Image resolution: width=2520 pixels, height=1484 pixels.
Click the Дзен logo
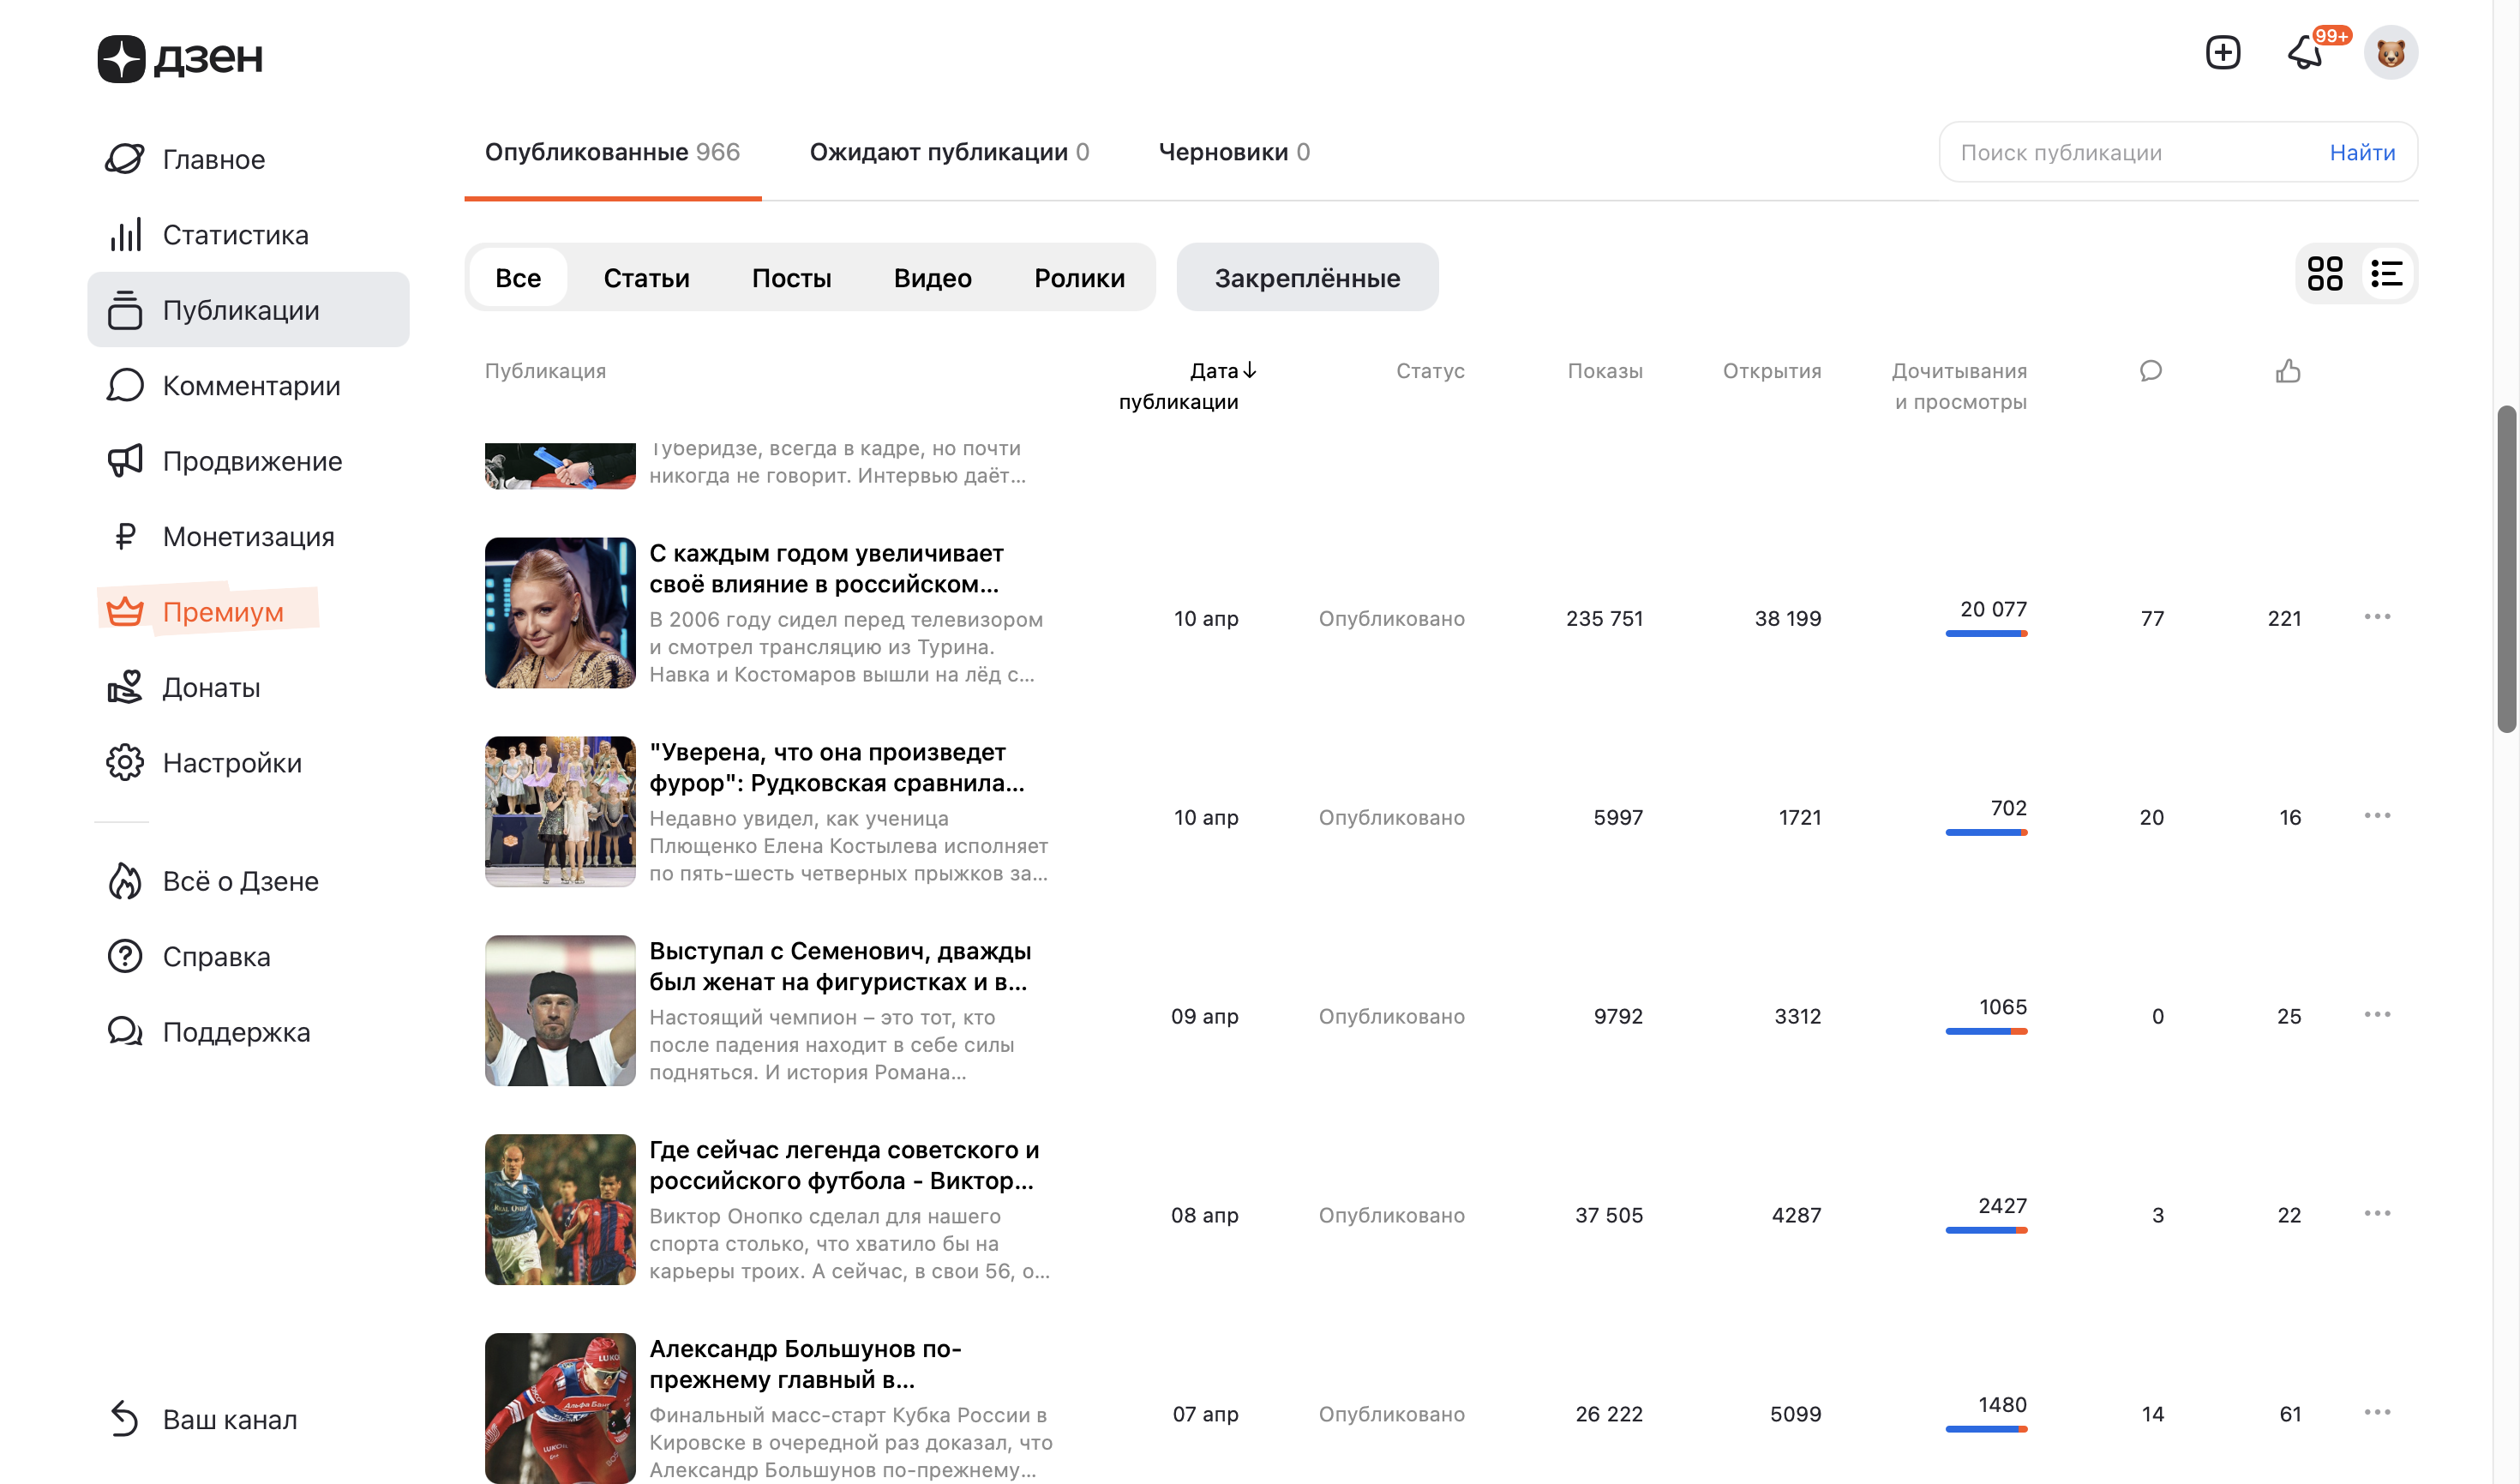point(180,58)
